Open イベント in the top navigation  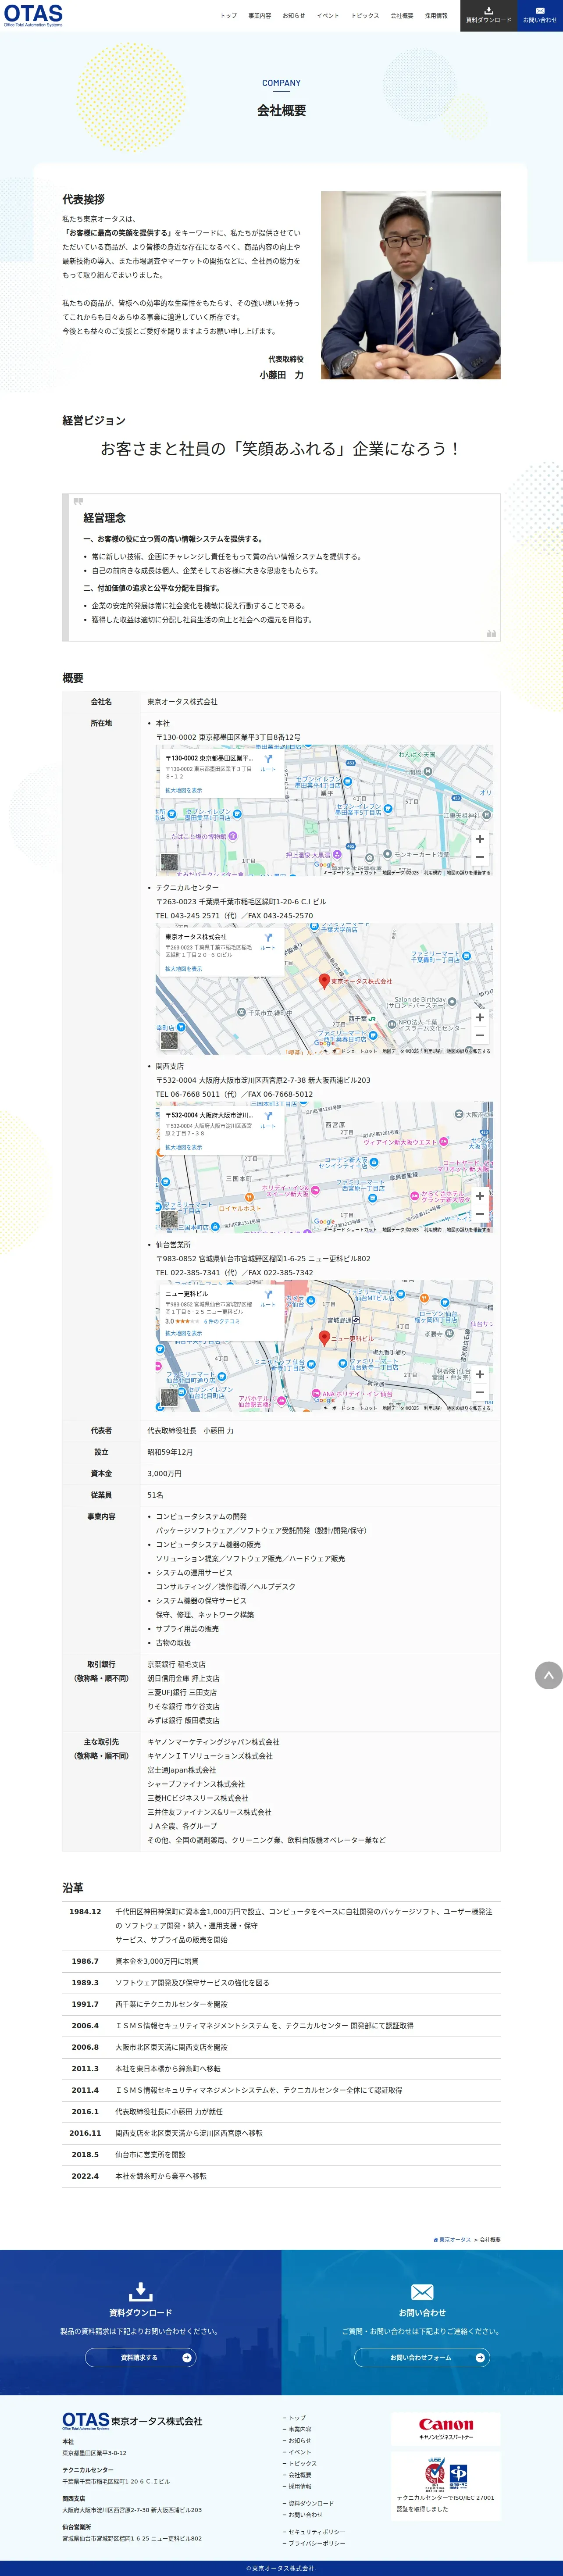[x=328, y=16]
